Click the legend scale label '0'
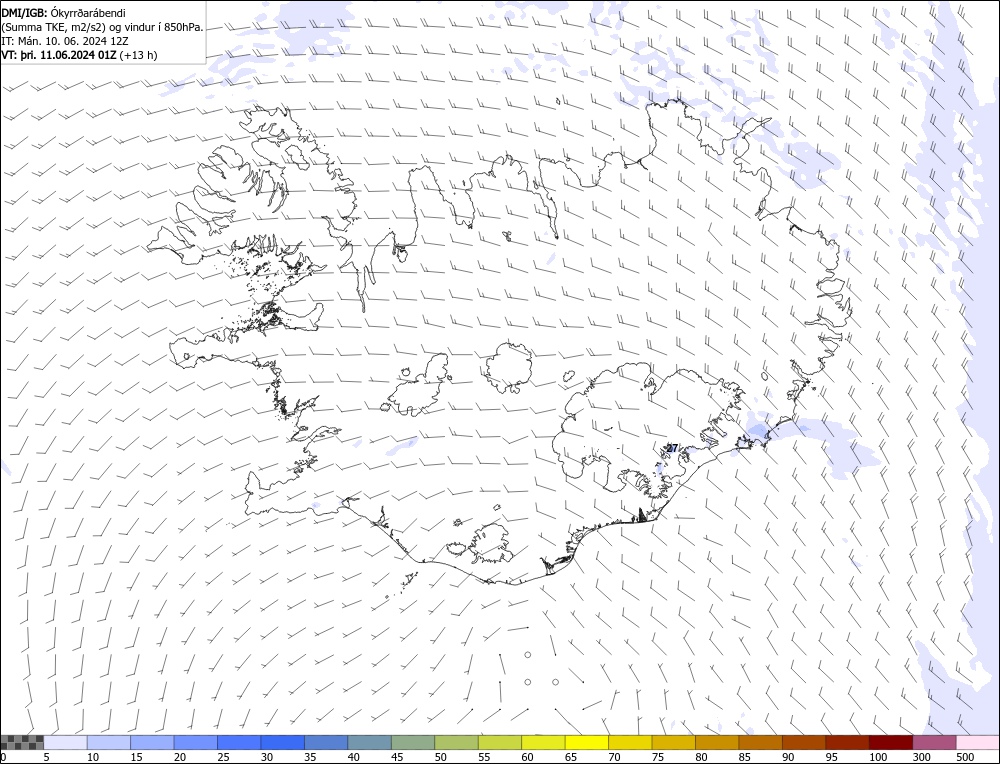The image size is (1000, 764). click(x=4, y=757)
